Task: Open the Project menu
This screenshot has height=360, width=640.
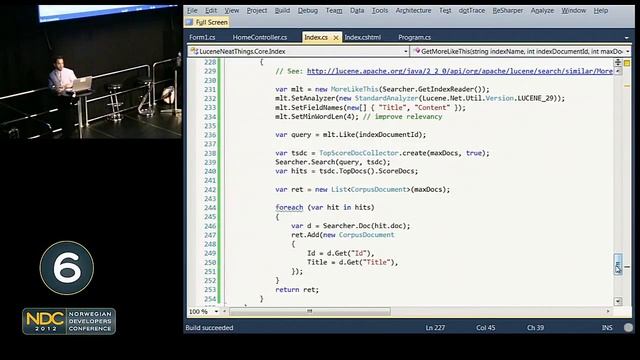Action: tap(256, 11)
